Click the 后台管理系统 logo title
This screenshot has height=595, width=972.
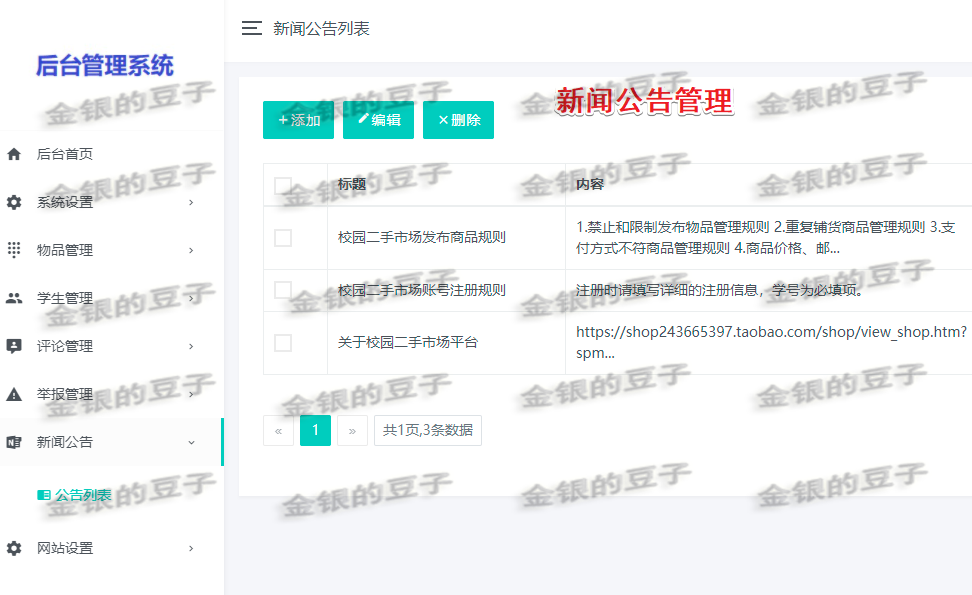104,66
